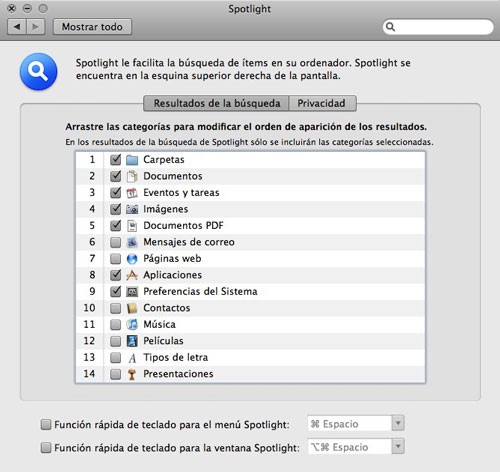
Task: Select the Contactos row label
Action: pos(167,308)
